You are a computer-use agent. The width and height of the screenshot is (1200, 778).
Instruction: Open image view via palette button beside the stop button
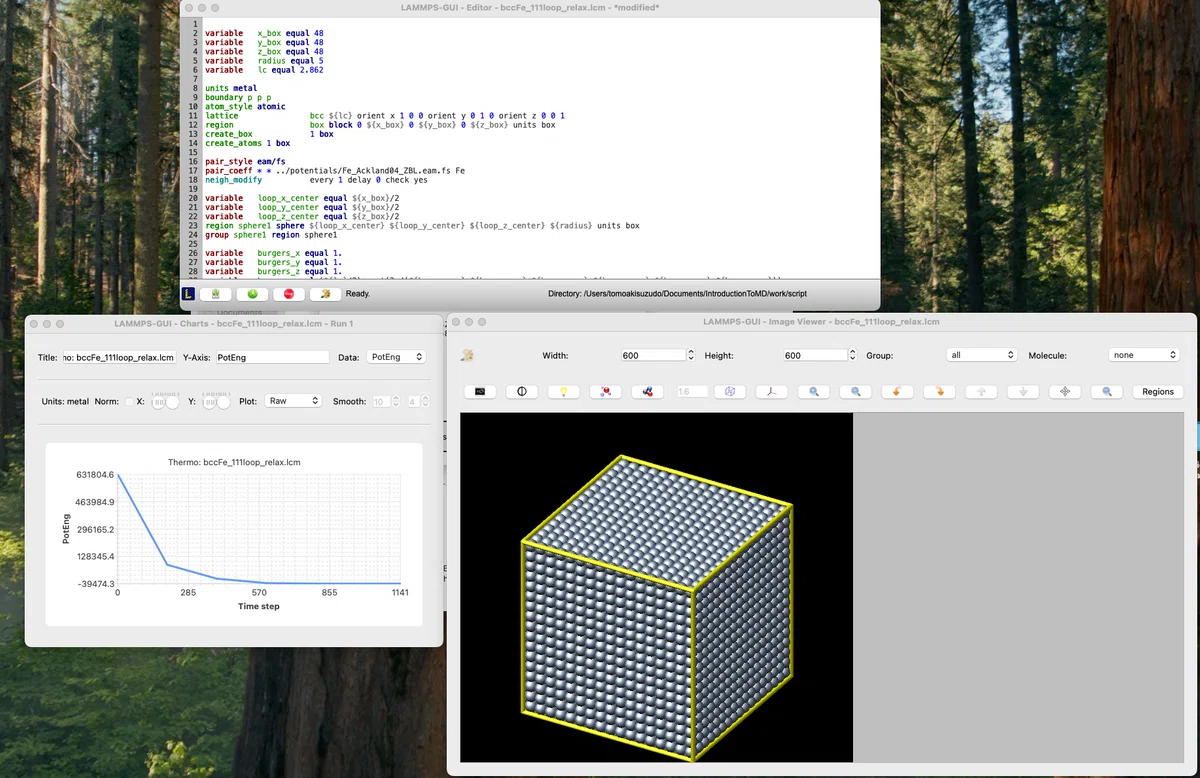click(x=325, y=294)
